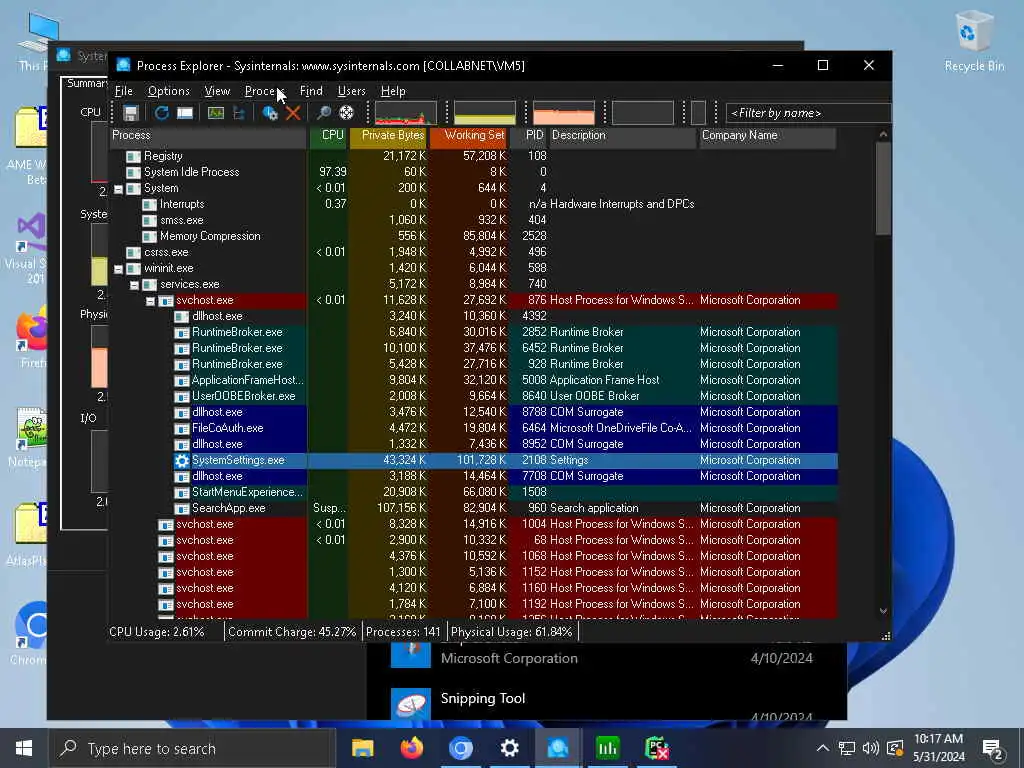The image size is (1024, 768).
Task: Click the red X Kill Process icon
Action: [x=293, y=113]
